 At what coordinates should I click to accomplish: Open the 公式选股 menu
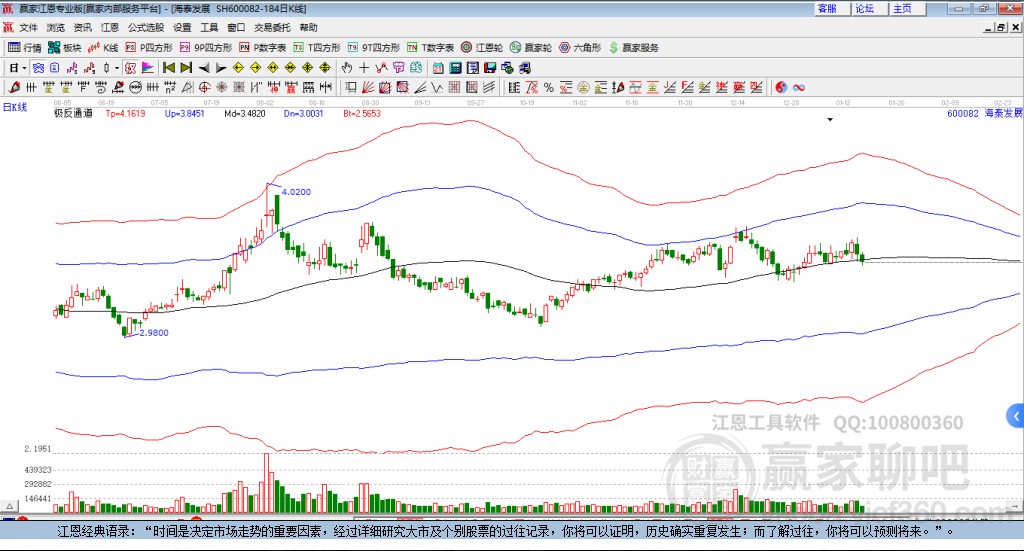(146, 27)
